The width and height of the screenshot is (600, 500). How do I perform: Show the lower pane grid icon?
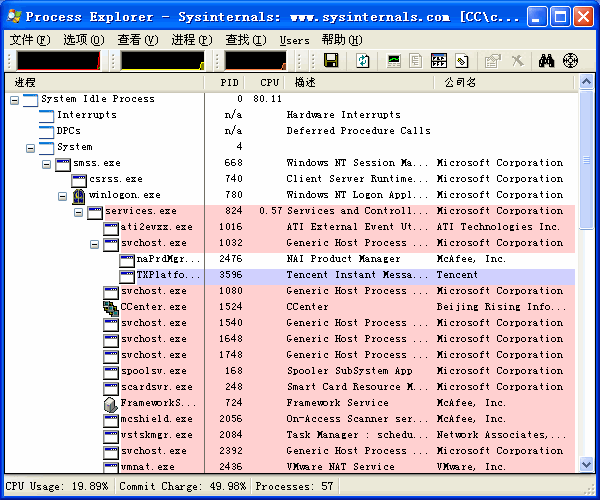pos(439,60)
